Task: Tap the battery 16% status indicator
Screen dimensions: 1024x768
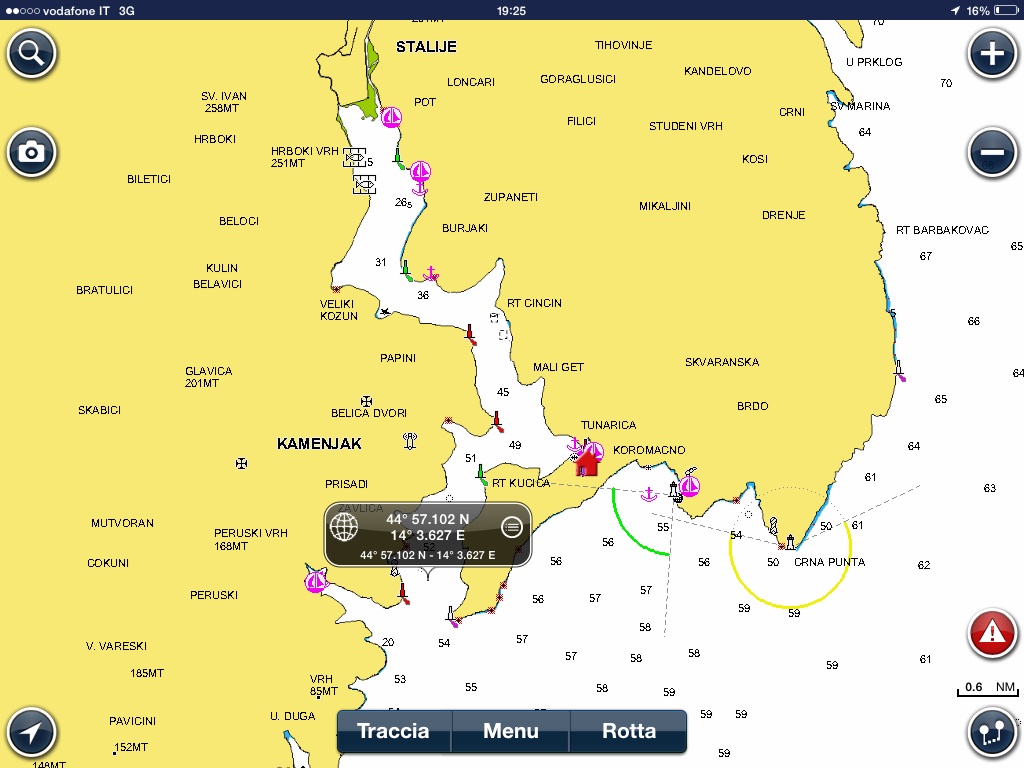Action: point(991,10)
